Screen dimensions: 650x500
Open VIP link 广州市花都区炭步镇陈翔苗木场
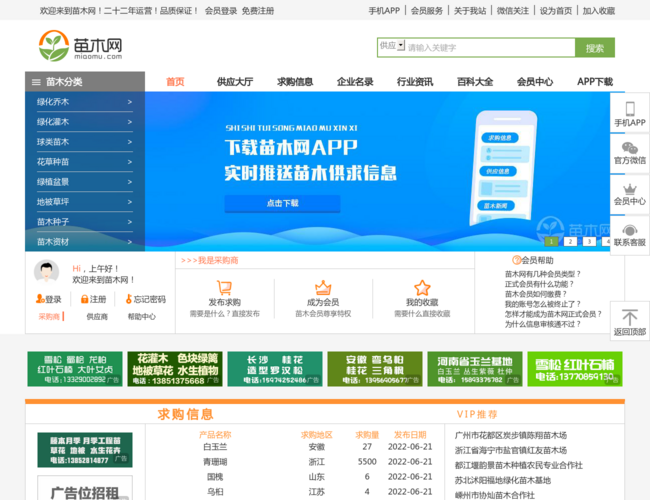(511, 435)
